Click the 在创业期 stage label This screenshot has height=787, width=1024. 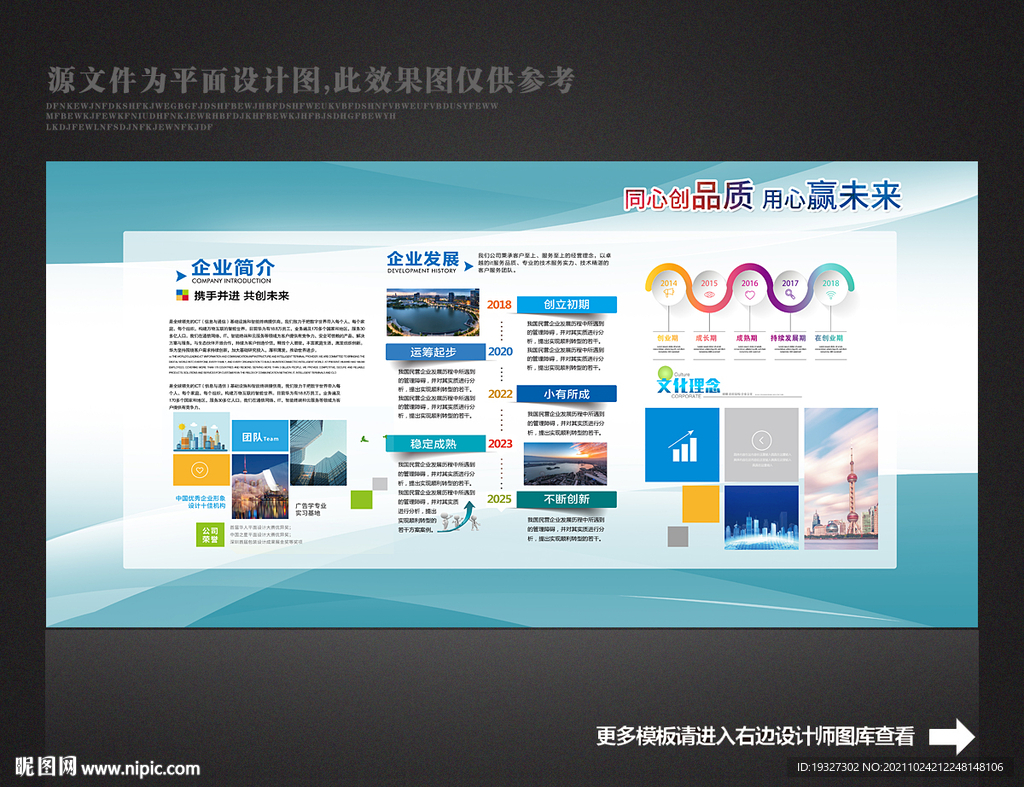[829, 338]
